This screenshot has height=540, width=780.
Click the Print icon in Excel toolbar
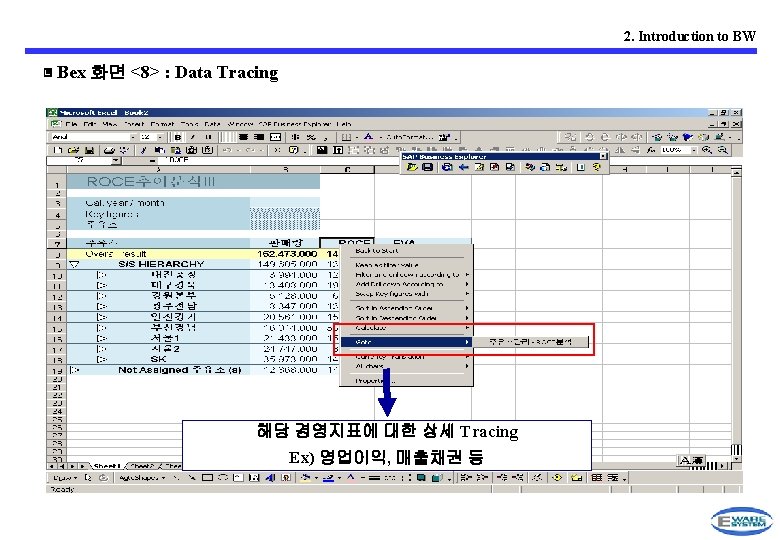[109, 150]
